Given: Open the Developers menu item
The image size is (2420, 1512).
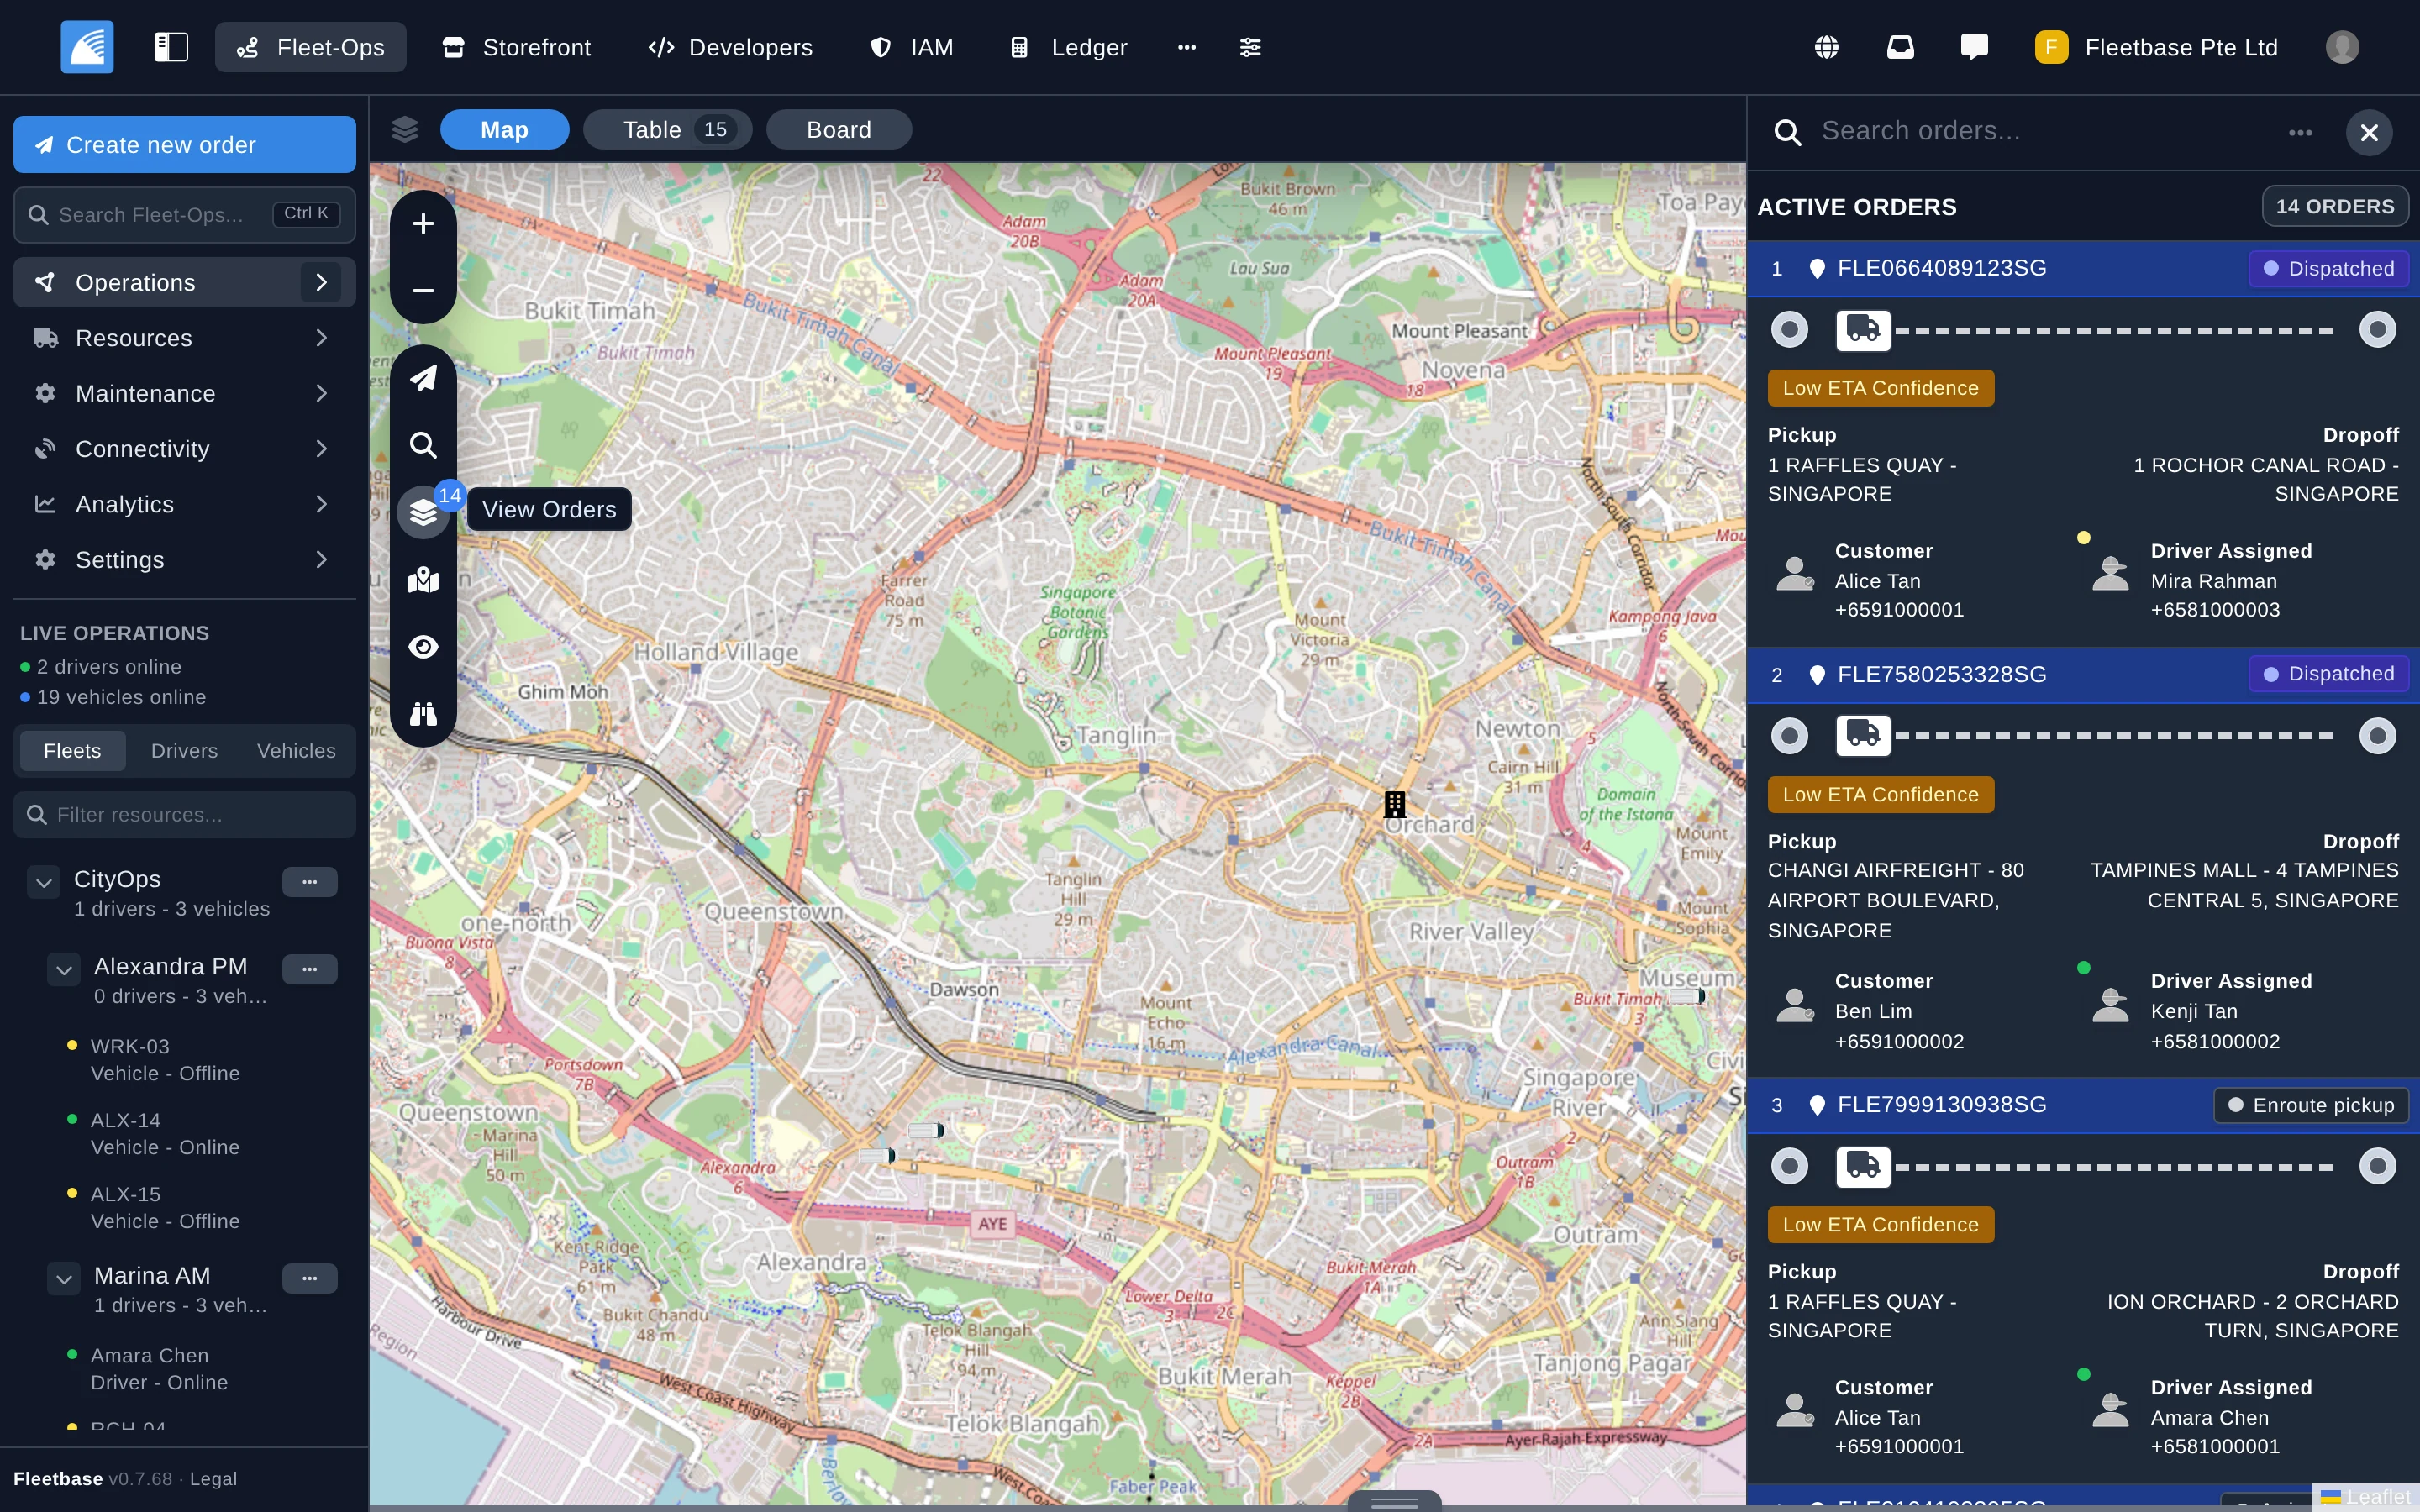Looking at the screenshot, I should click(x=731, y=47).
